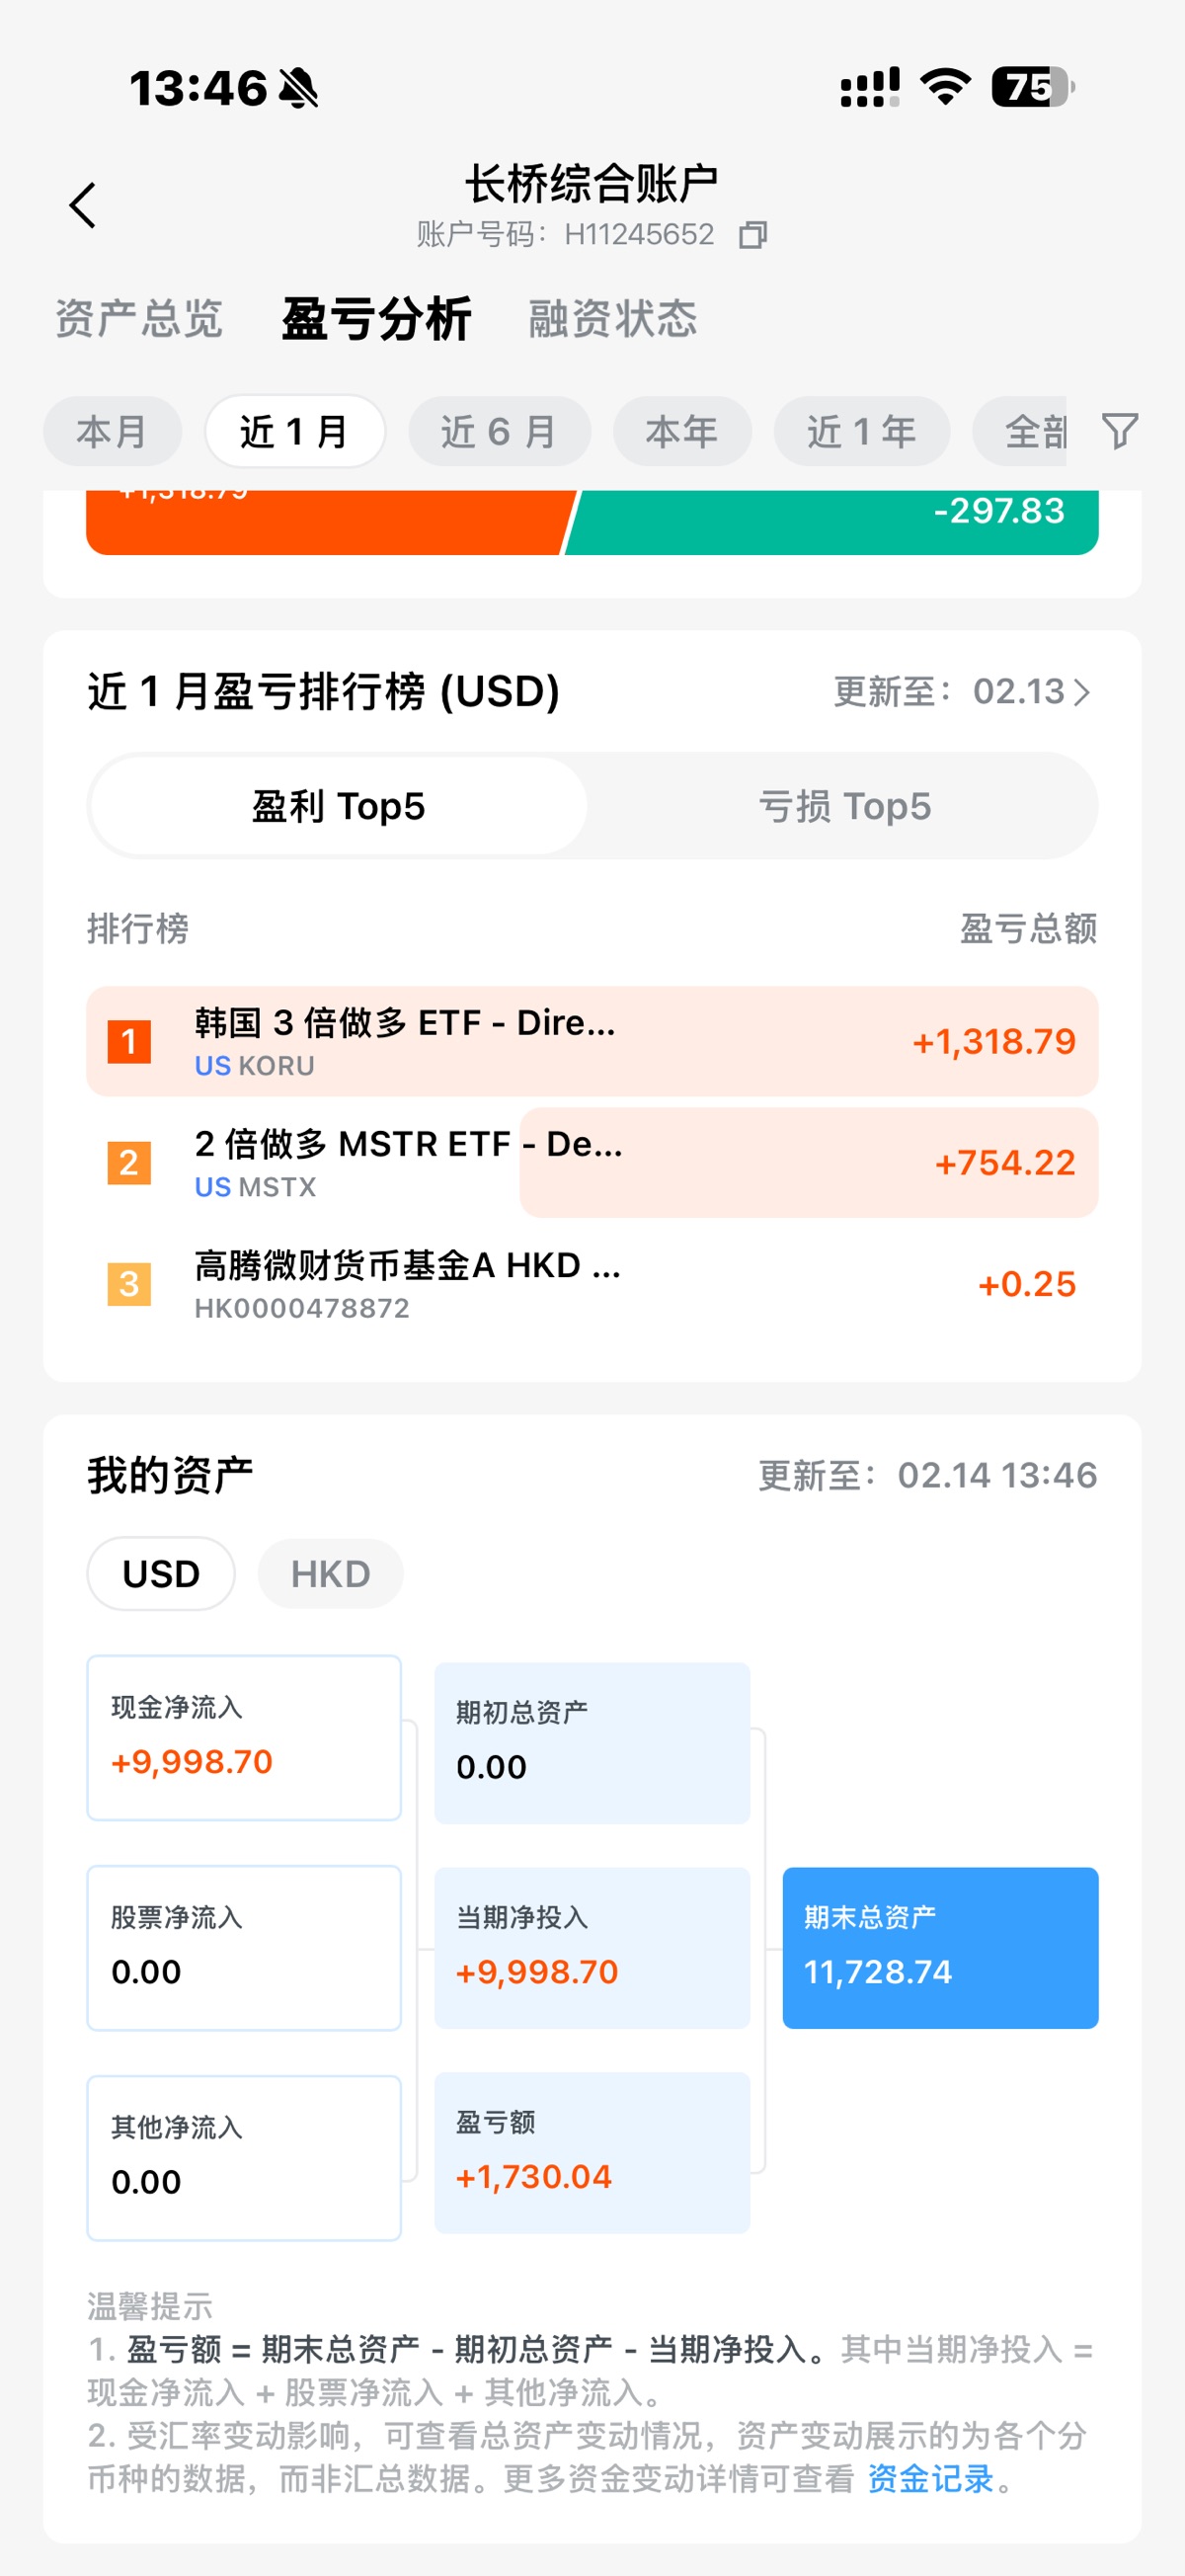Image resolution: width=1185 pixels, height=2576 pixels.
Task: Expand the 更新至 02.13 chevron
Action: (1082, 692)
